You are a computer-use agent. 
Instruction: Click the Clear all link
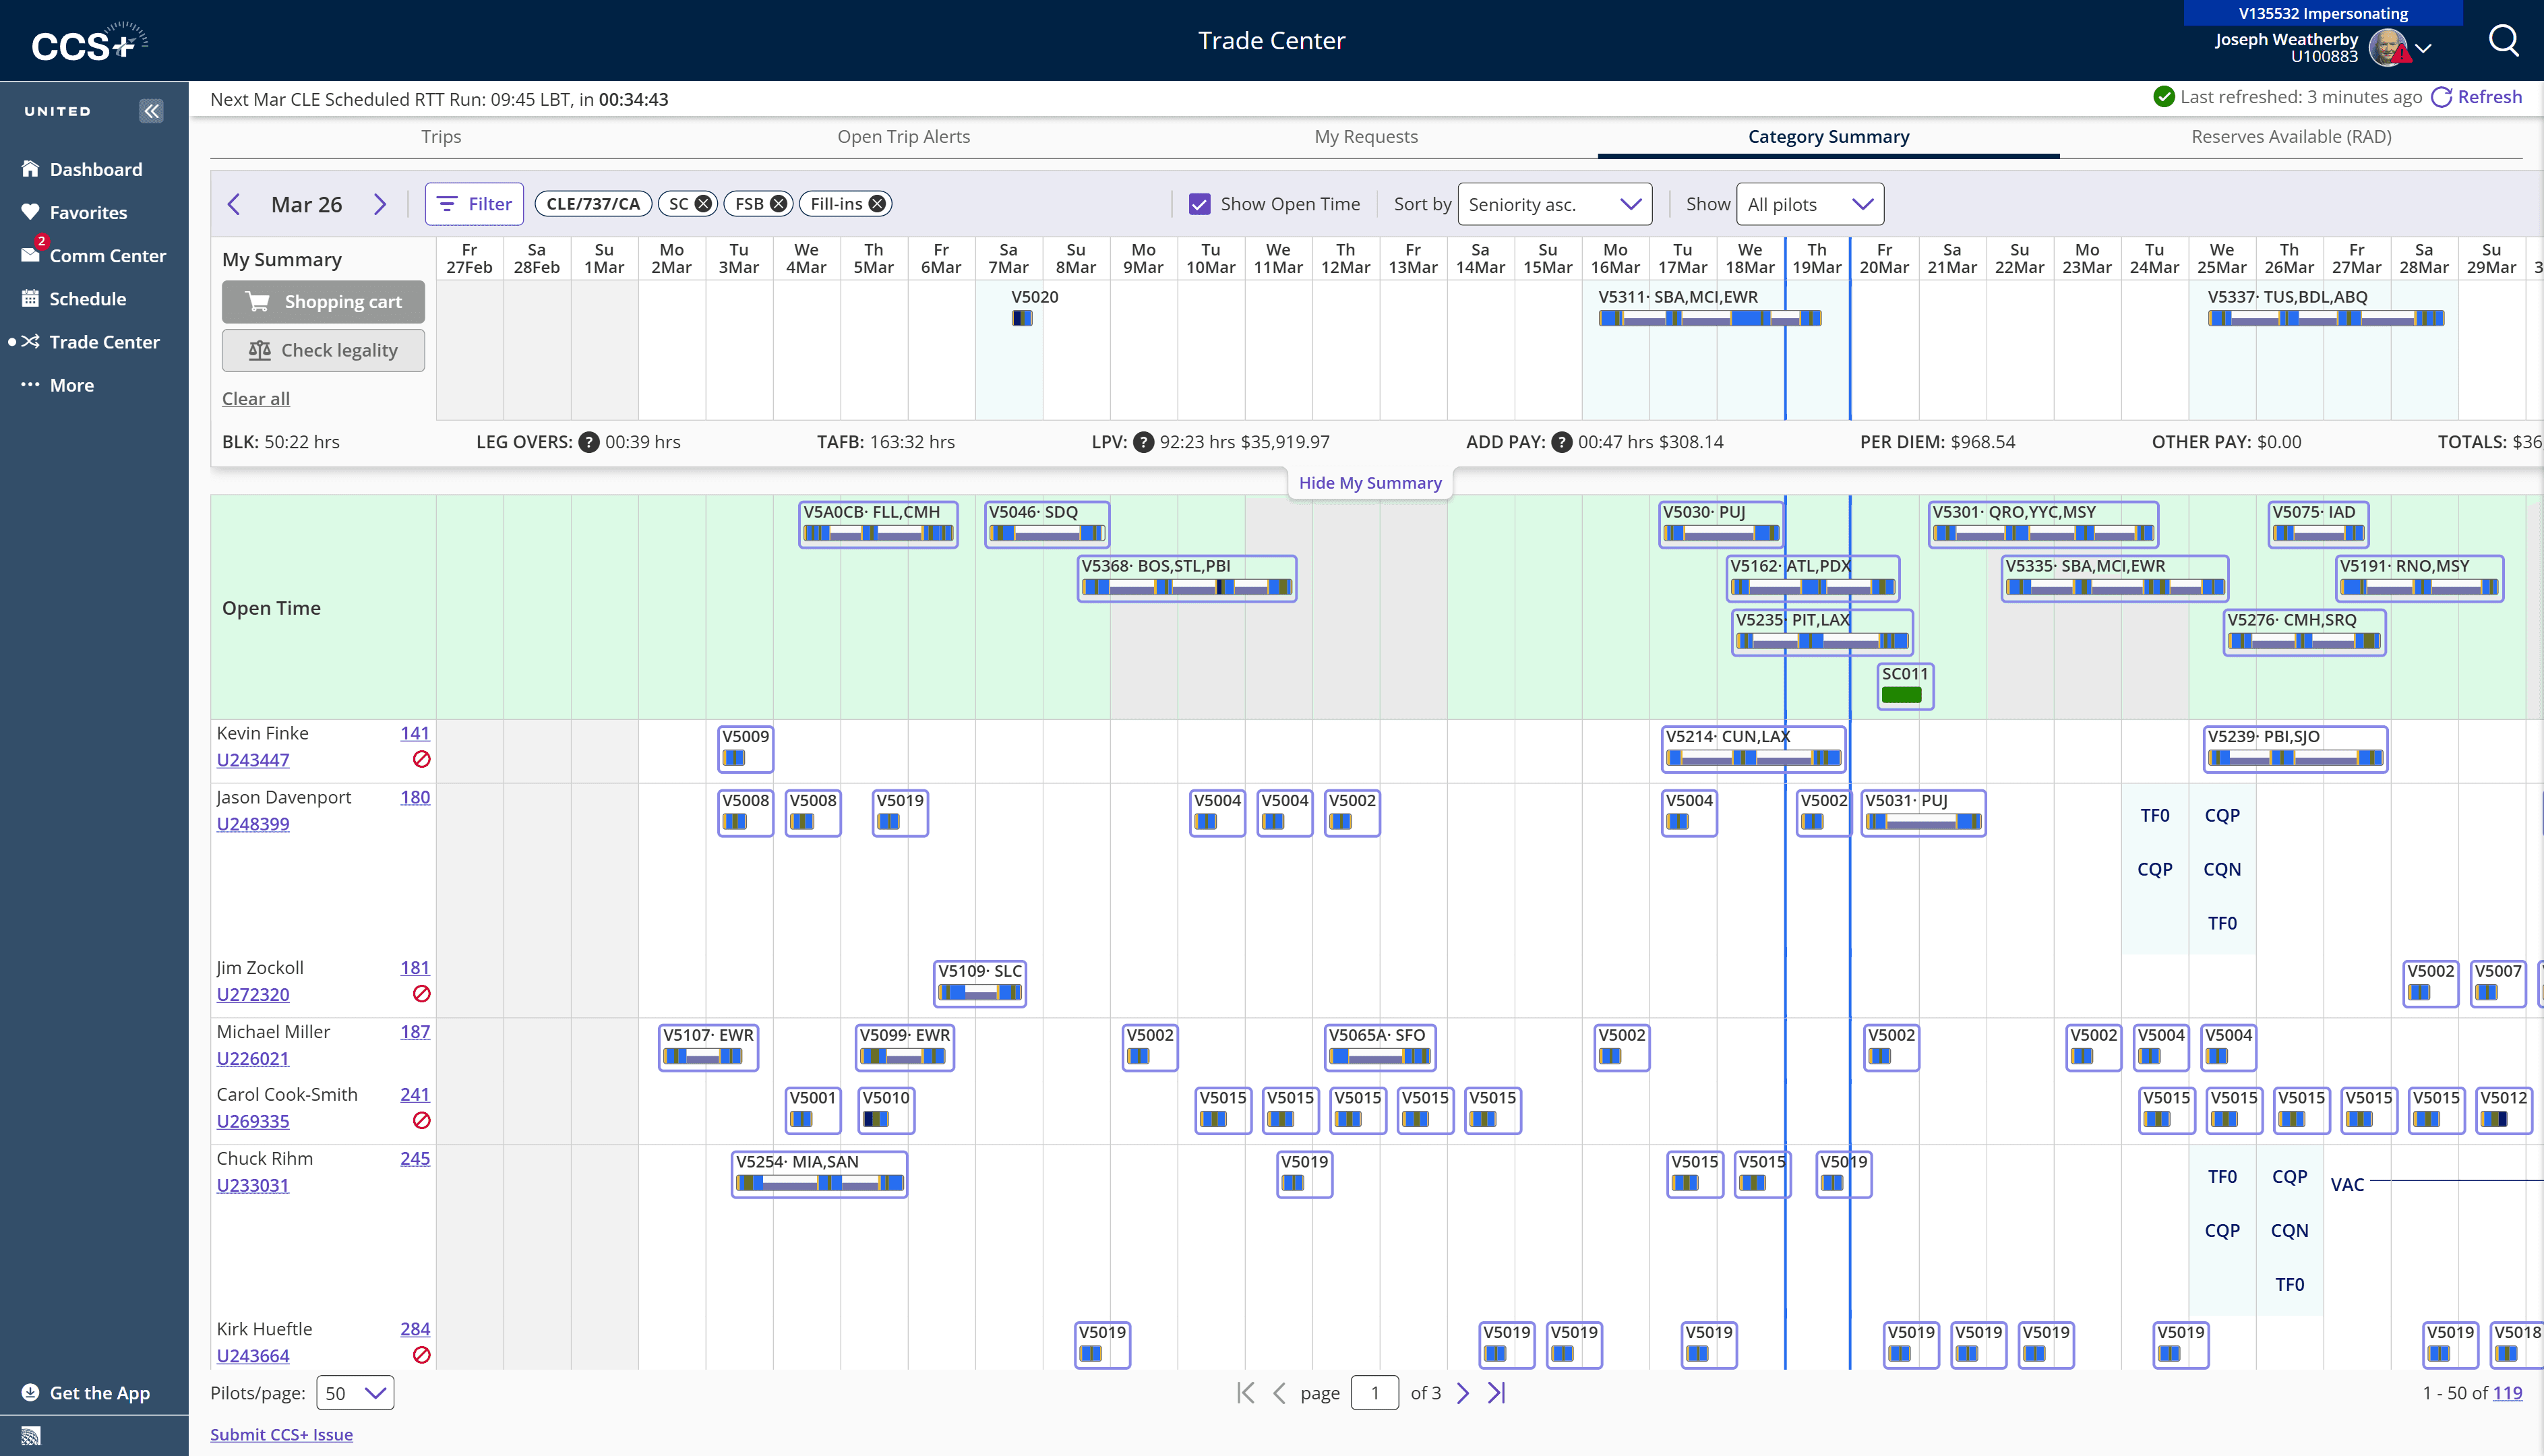(x=255, y=398)
